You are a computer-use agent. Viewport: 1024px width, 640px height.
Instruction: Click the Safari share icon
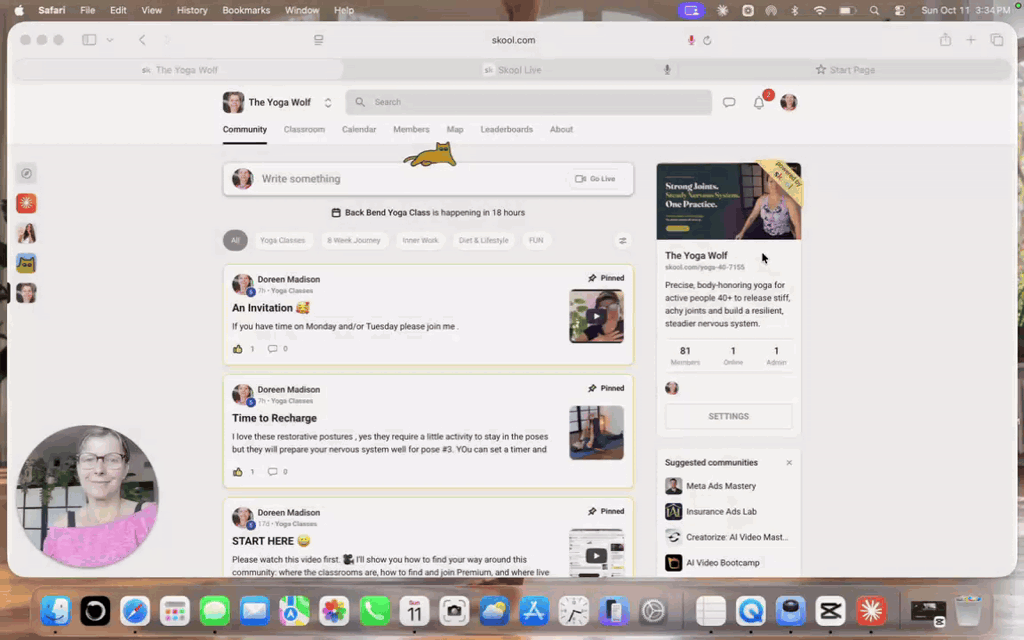pos(945,40)
